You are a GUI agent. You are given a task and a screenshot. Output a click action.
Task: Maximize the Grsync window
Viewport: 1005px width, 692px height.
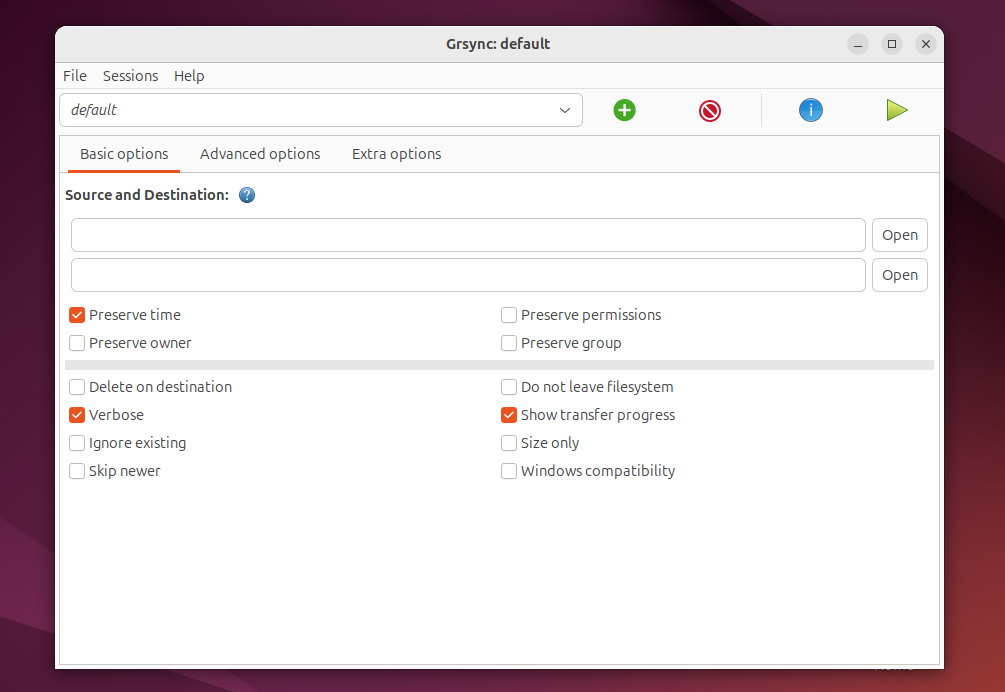[x=892, y=44]
